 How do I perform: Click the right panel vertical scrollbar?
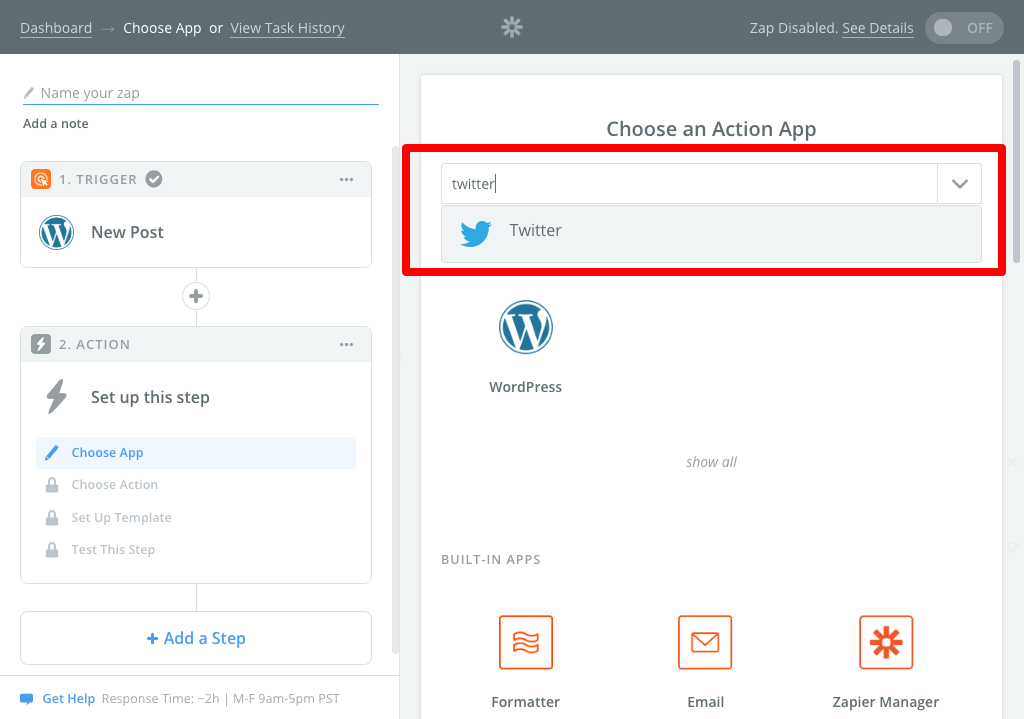click(x=1016, y=162)
